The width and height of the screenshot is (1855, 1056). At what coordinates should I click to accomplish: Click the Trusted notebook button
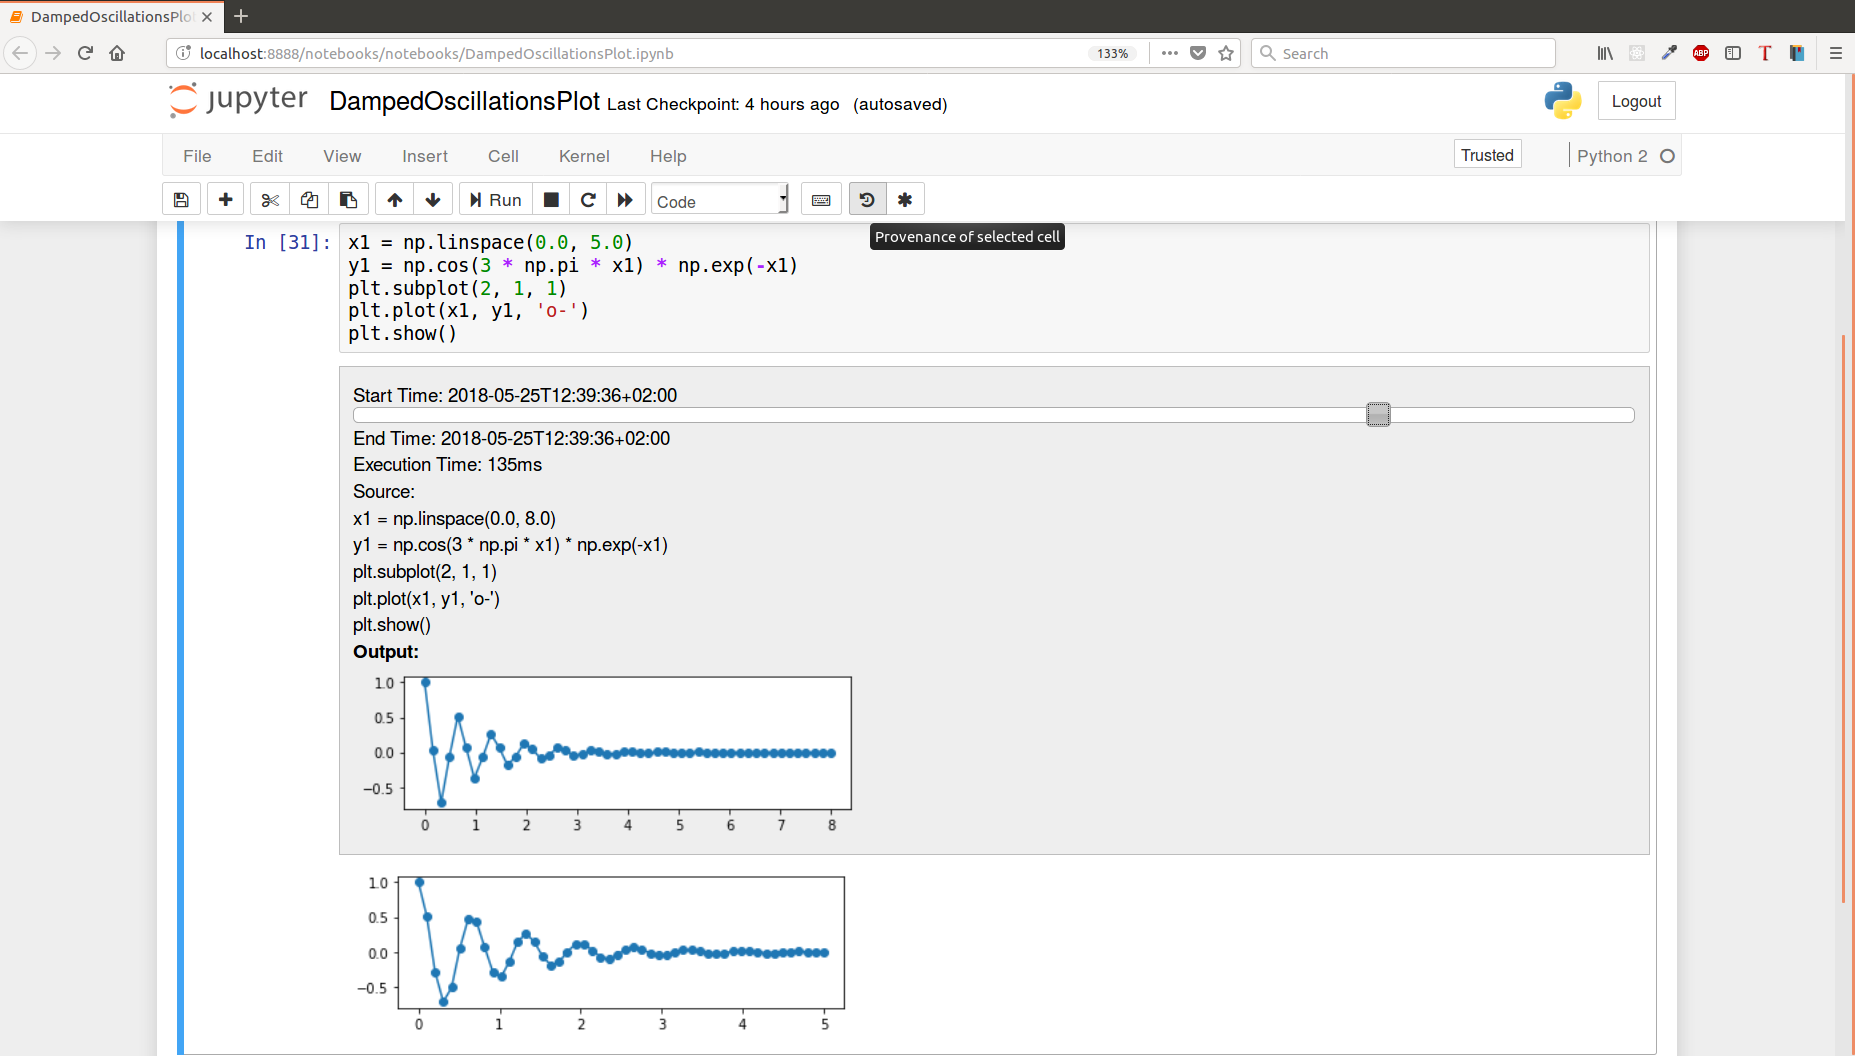pos(1487,155)
